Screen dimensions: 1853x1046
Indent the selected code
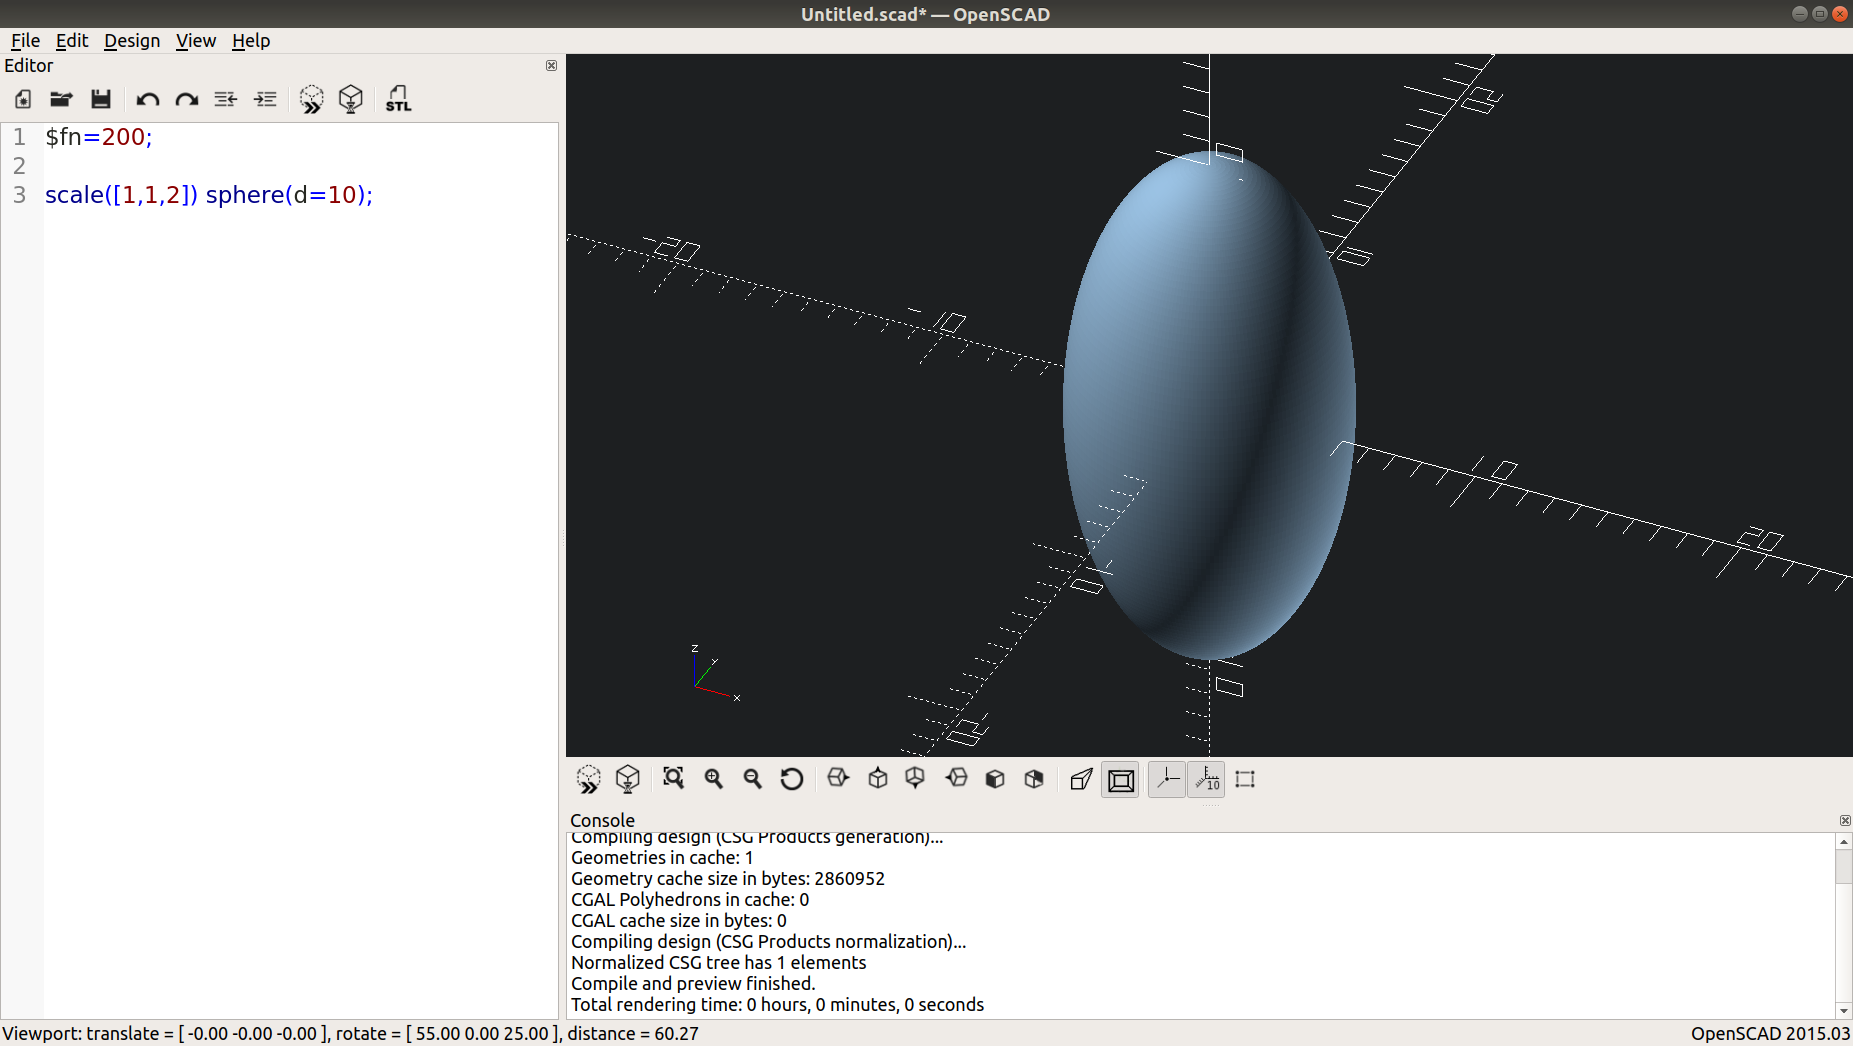(265, 99)
